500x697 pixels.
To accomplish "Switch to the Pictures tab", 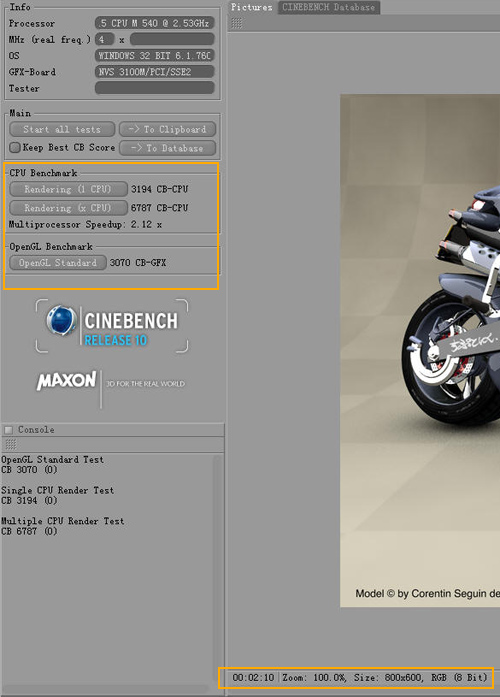I will [x=252, y=7].
